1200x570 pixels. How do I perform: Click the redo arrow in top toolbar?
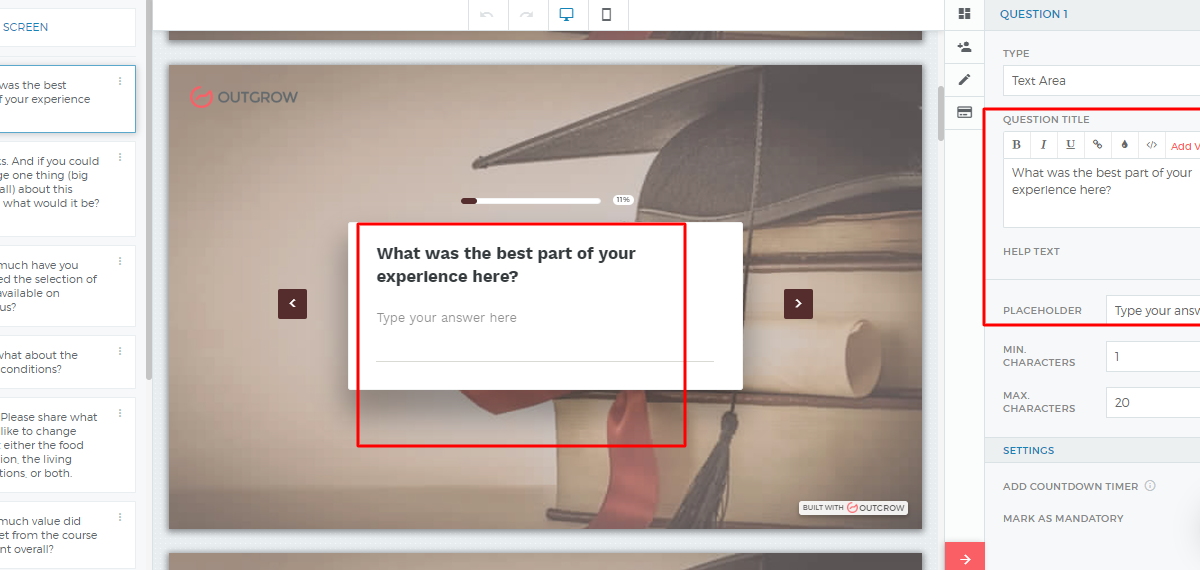tap(527, 14)
